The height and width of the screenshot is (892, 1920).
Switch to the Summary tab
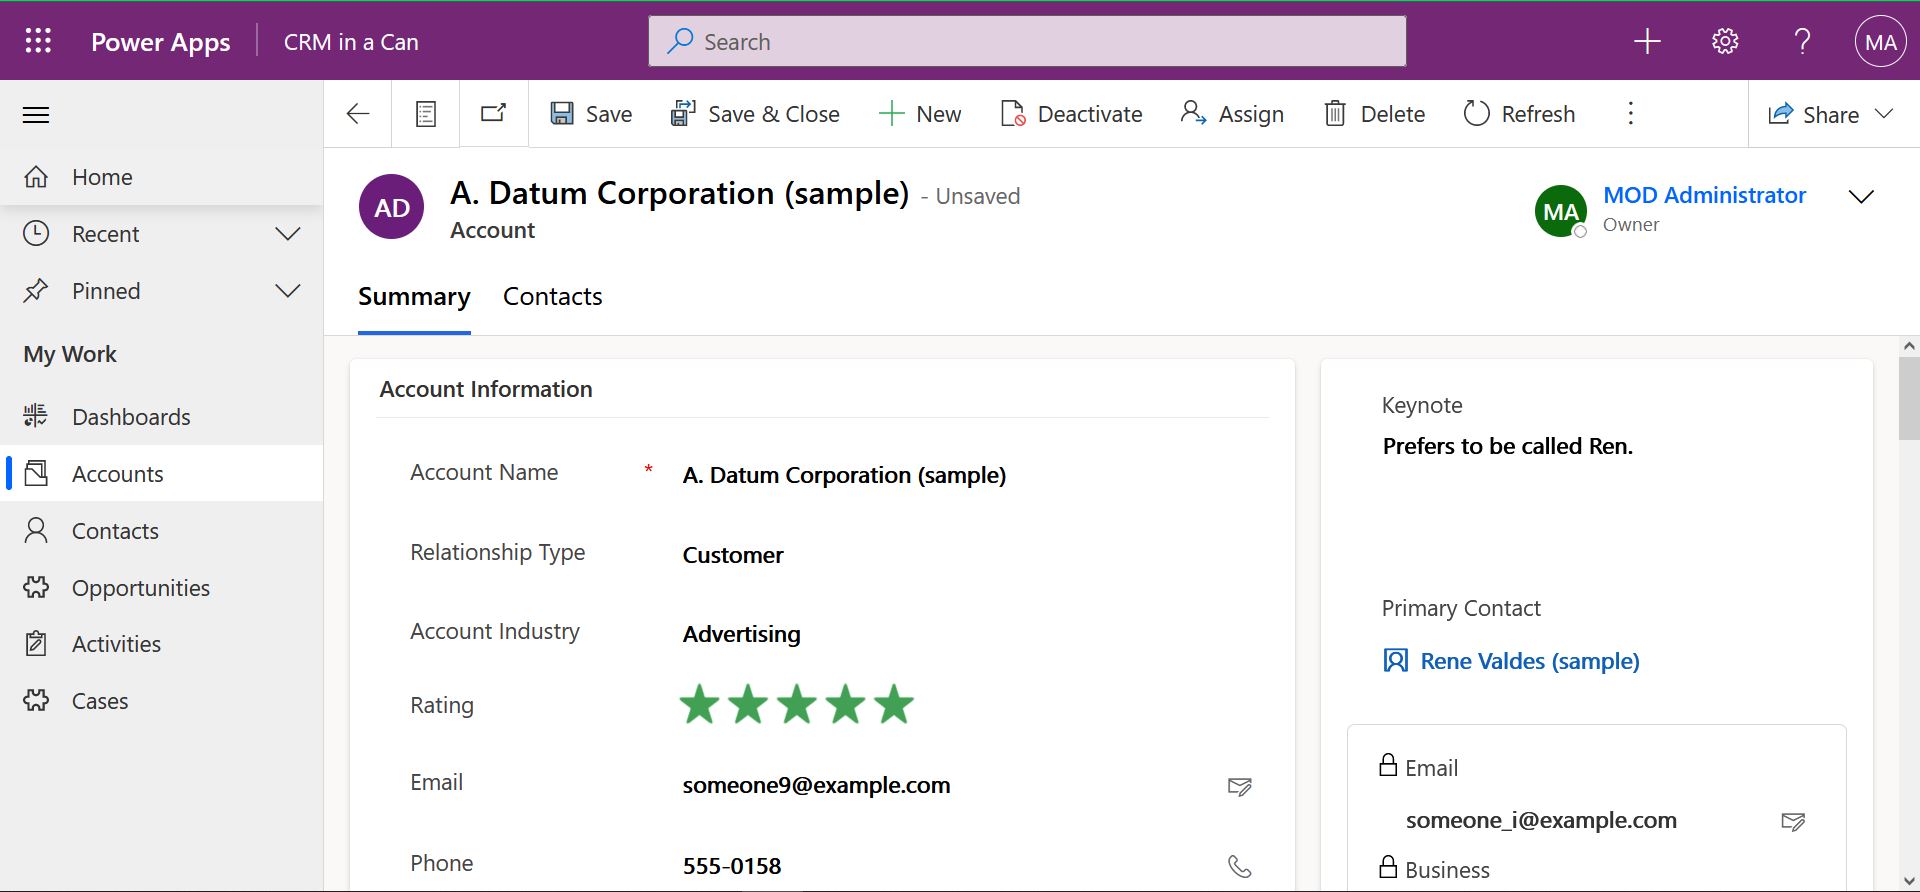414,297
